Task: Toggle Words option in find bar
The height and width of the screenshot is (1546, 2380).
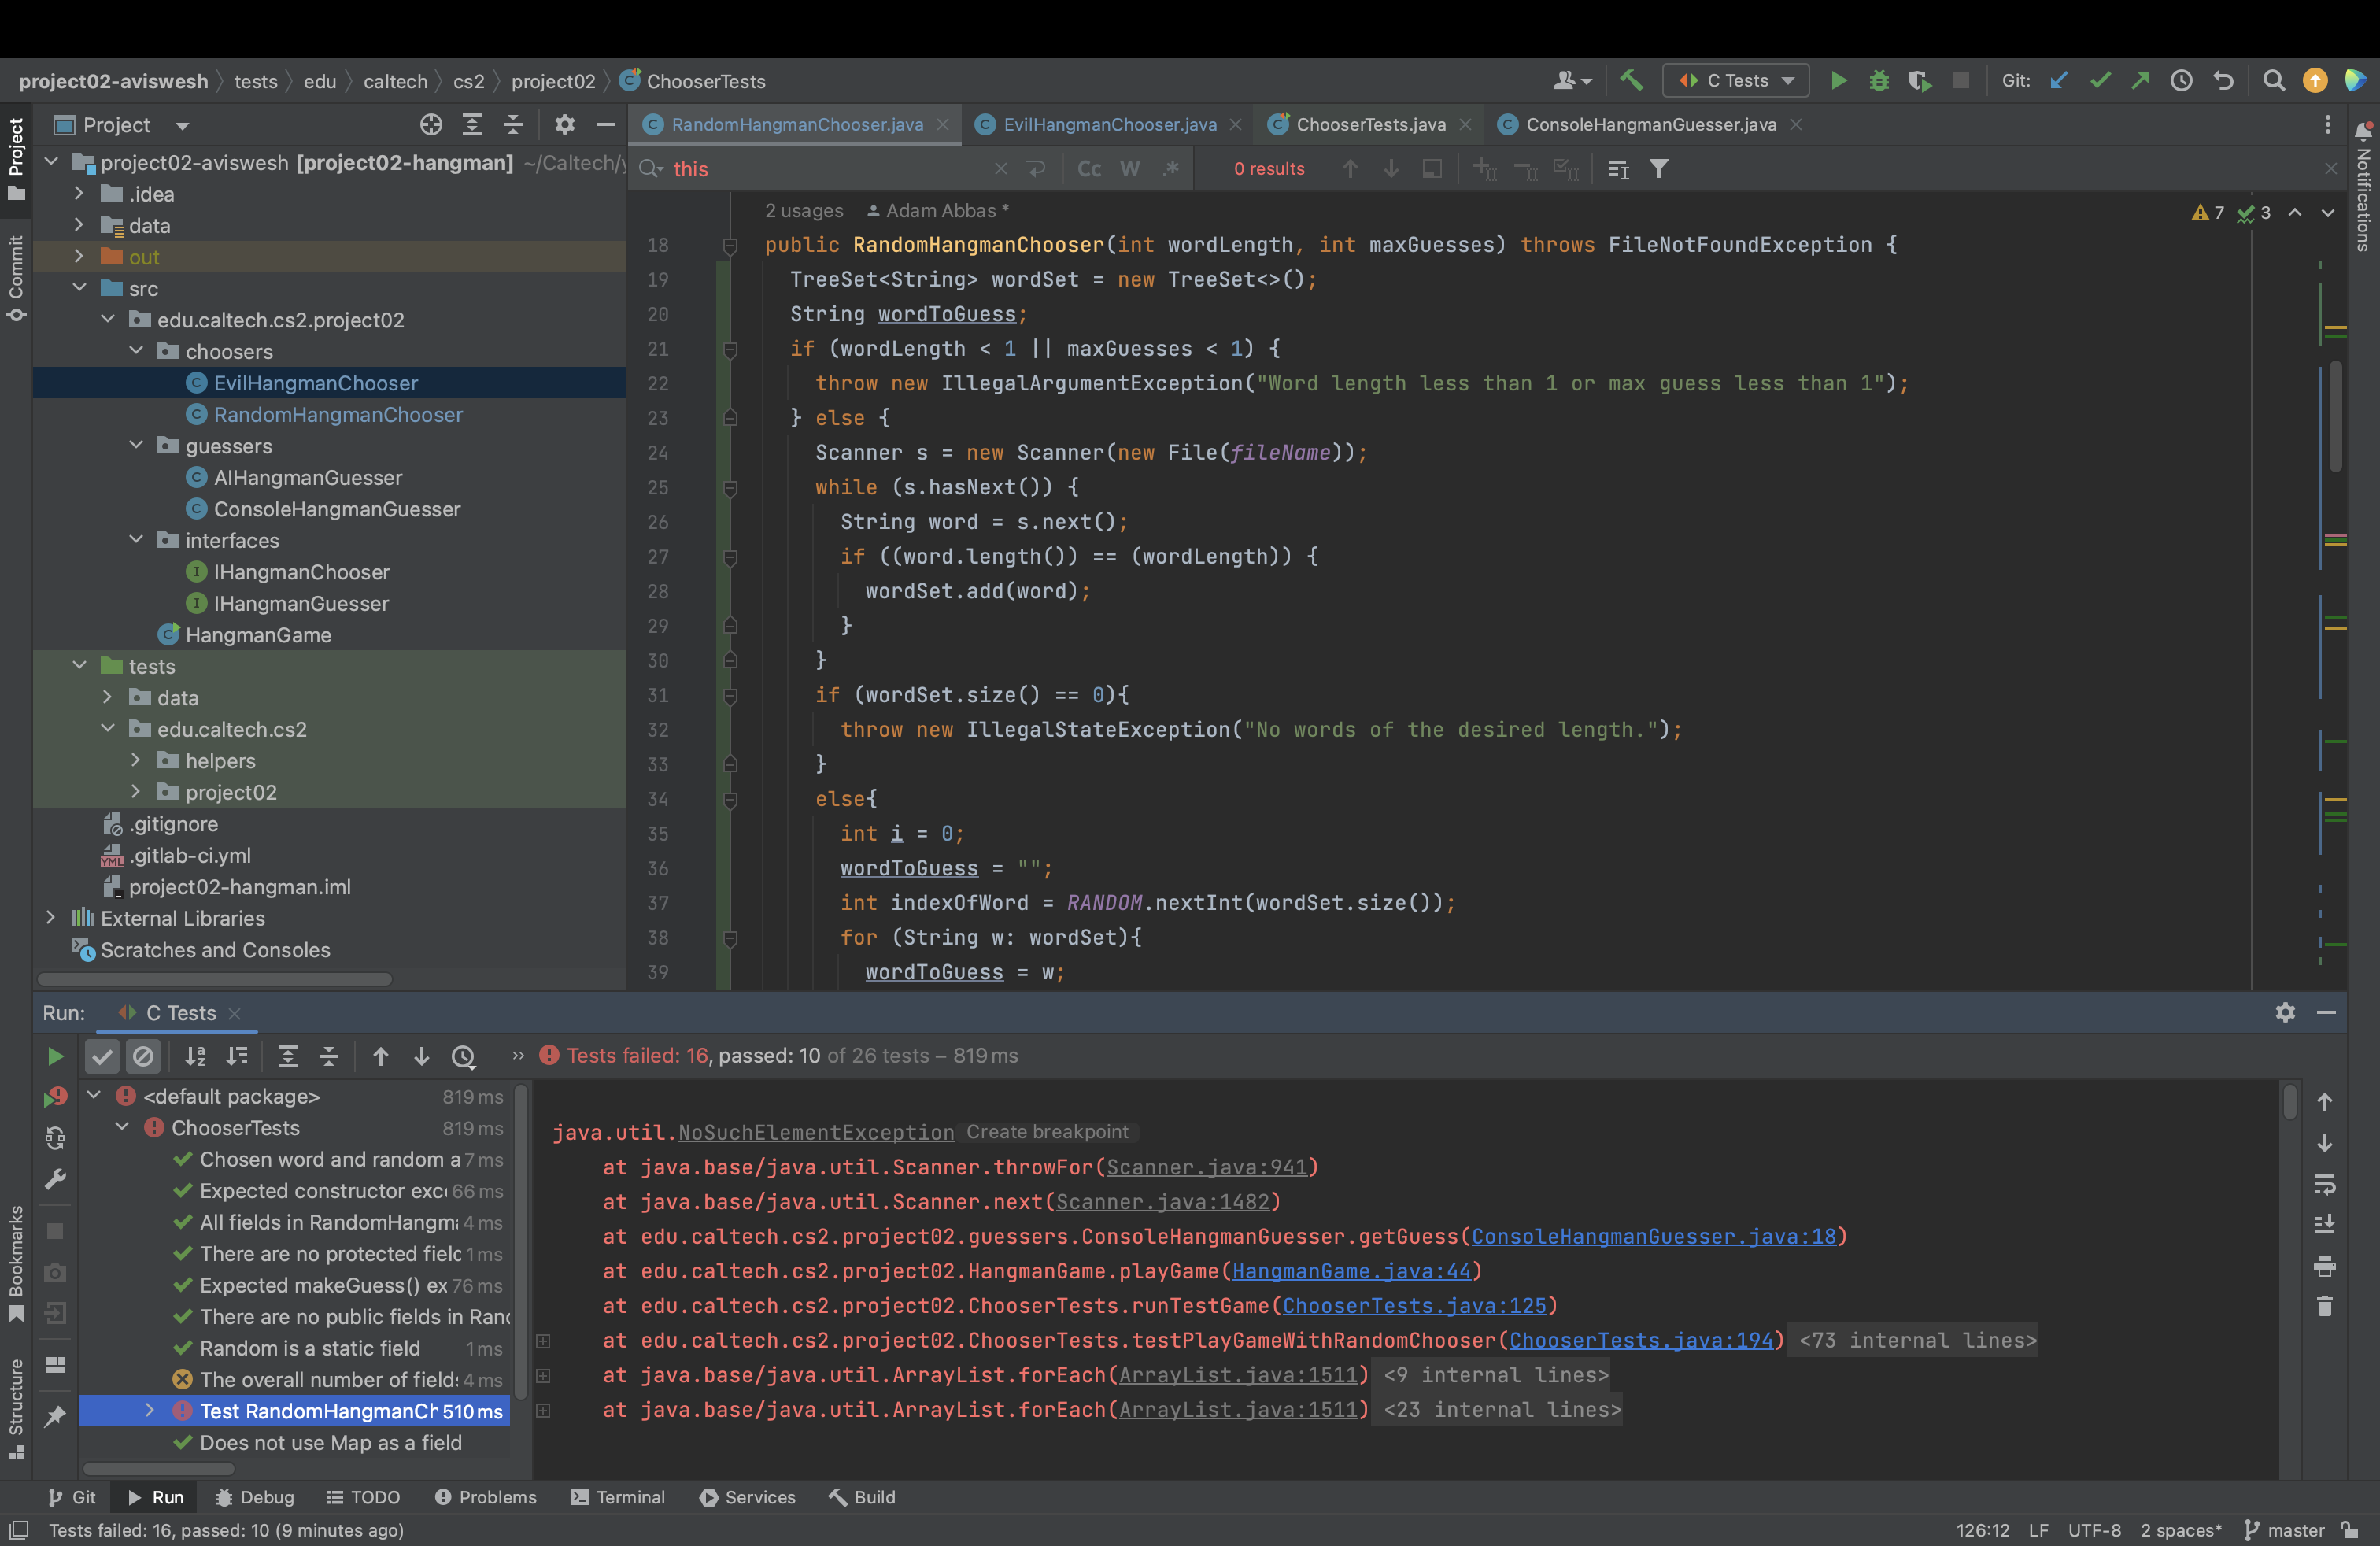Action: [1130, 169]
